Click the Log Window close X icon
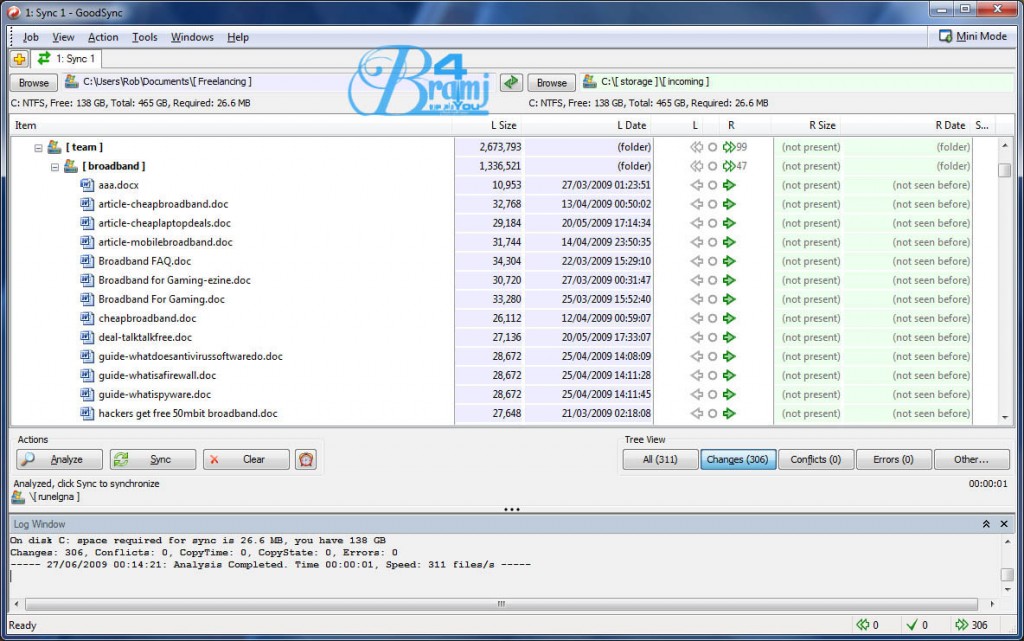The image size is (1024, 641). pos(1006,524)
